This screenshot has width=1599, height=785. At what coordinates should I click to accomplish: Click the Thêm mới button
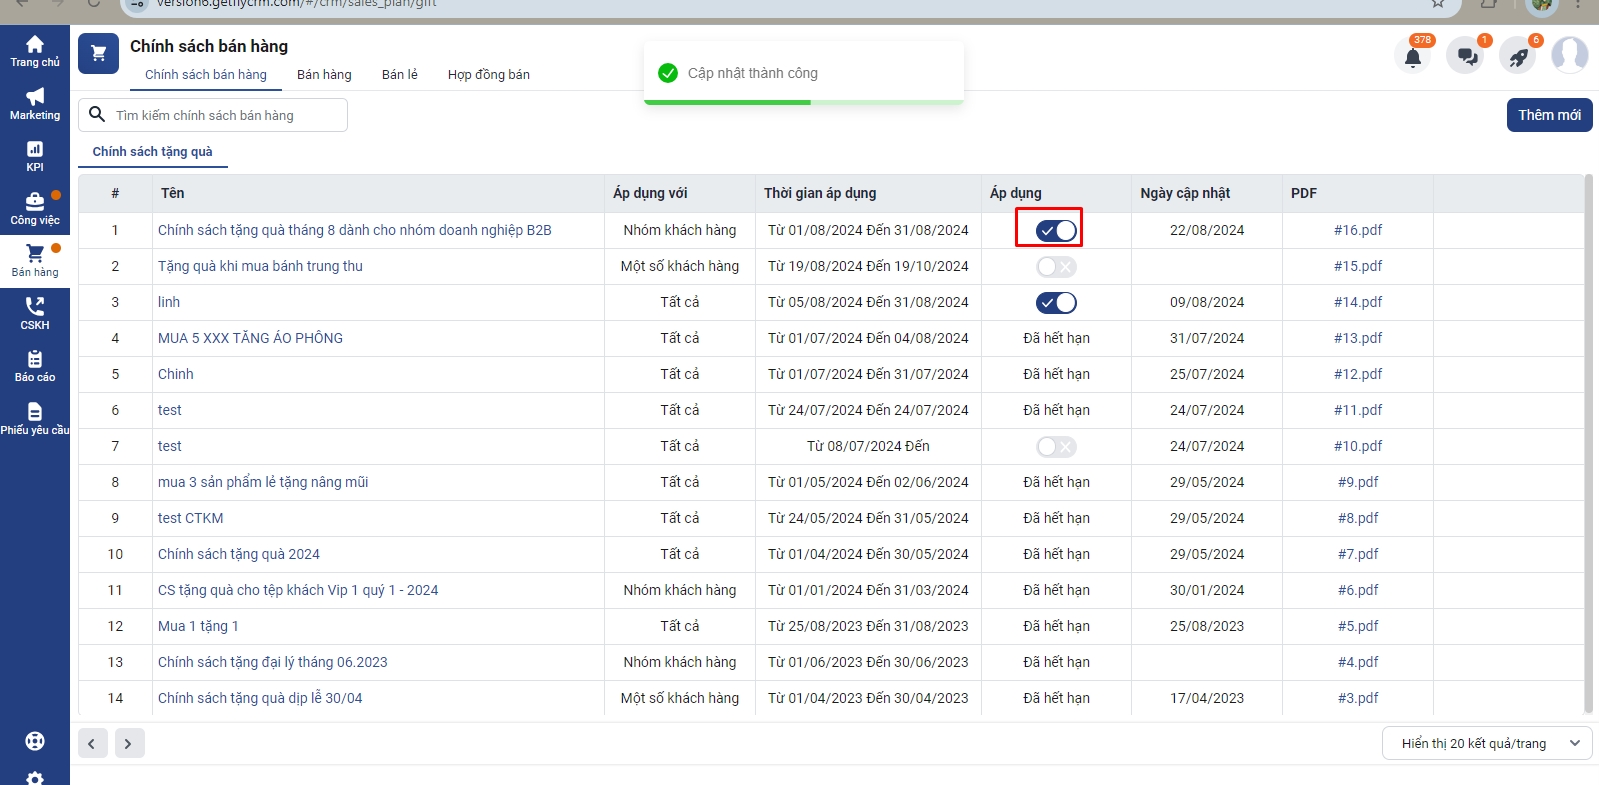click(1548, 115)
